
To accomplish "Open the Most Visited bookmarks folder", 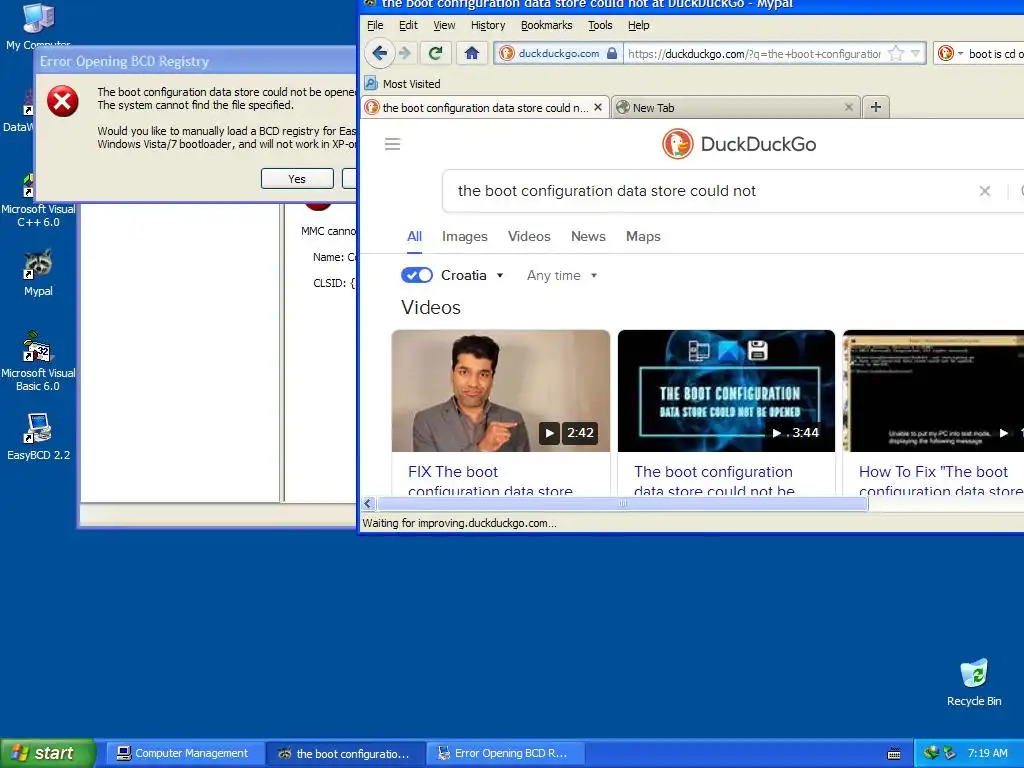I will (402, 84).
